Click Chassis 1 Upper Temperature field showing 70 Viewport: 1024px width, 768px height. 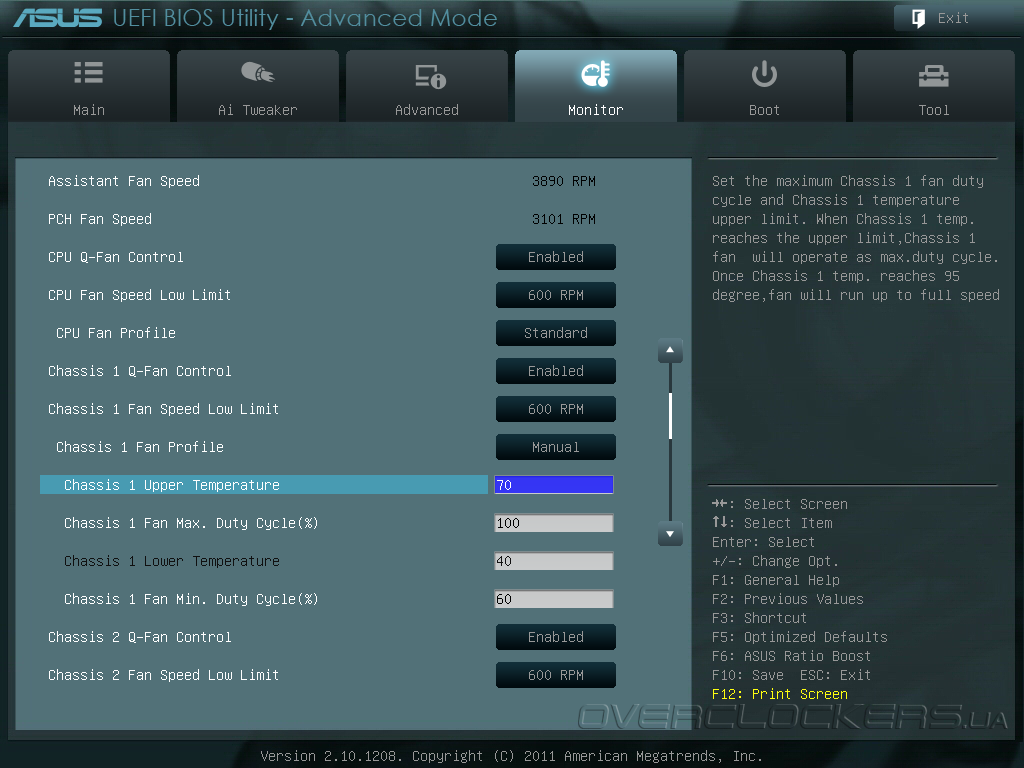click(x=554, y=485)
